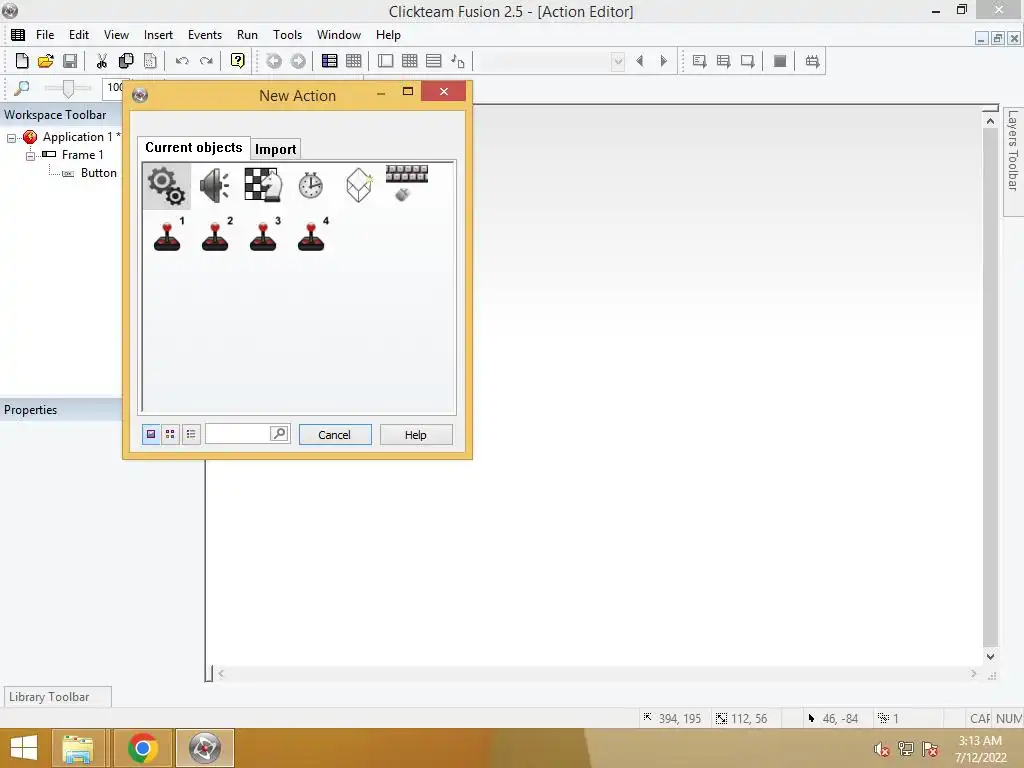
Task: Click the Help button in New Action dialog
Action: [416, 435]
